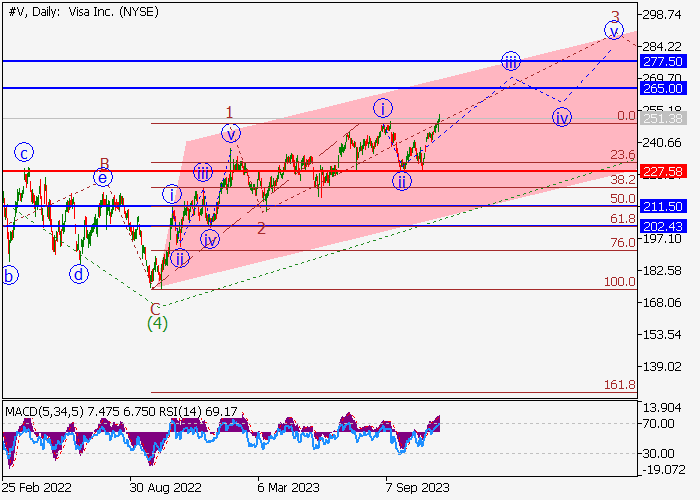Click the 6 Mar 2023 date label
Image resolution: width=700 pixels, height=500 pixels.
(288, 488)
